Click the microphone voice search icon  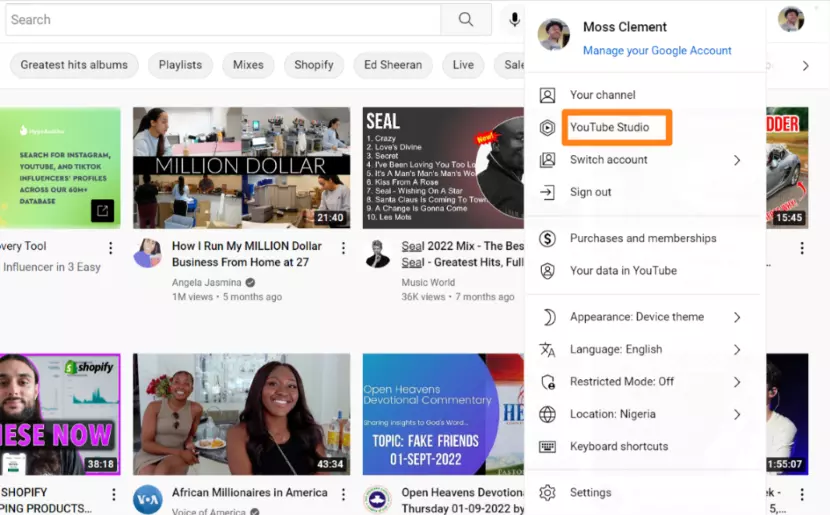[514, 19]
